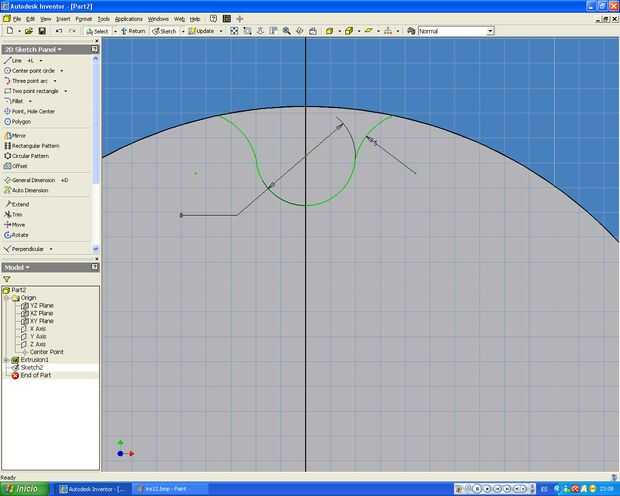The image size is (620, 496).
Task: Click the Select toolbar button
Action: [98, 31]
